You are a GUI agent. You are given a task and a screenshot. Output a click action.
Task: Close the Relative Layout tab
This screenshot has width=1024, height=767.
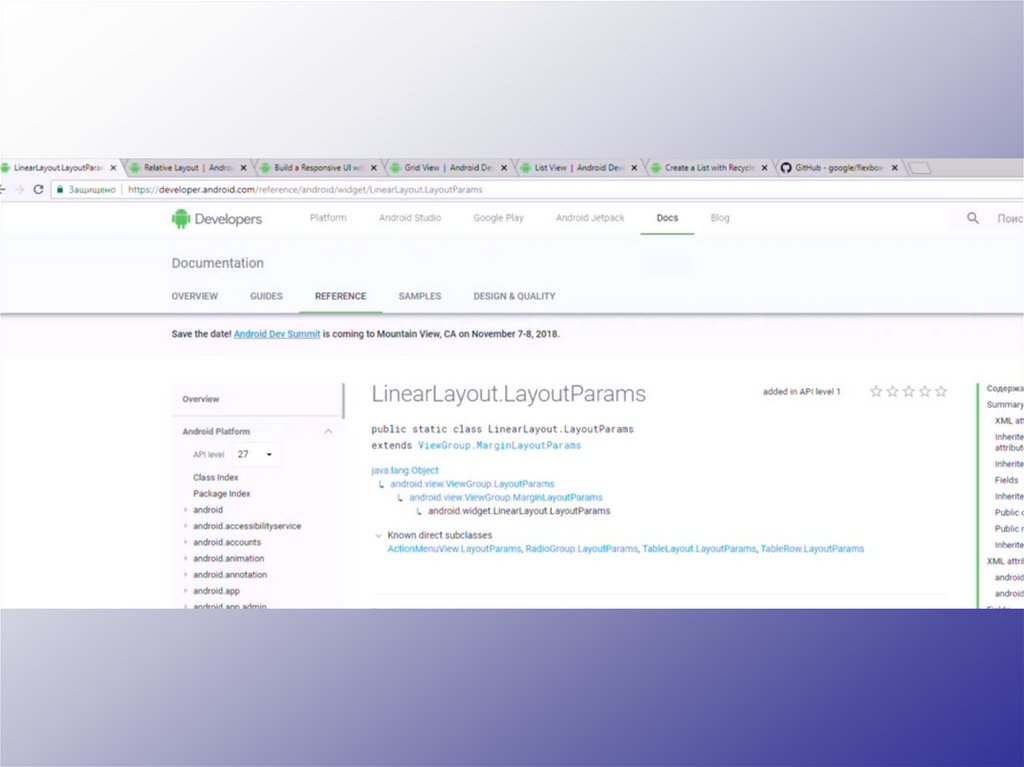(244, 168)
